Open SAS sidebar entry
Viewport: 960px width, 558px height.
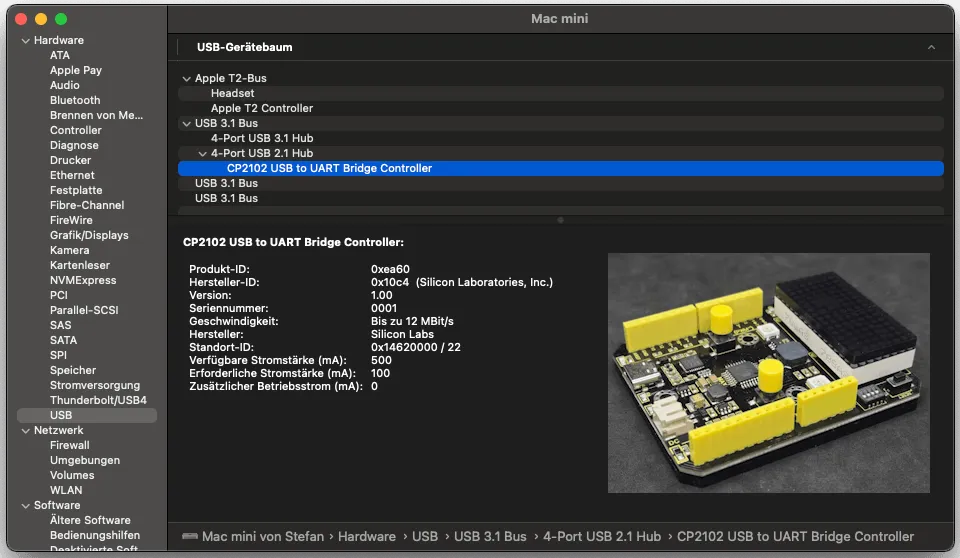point(61,325)
